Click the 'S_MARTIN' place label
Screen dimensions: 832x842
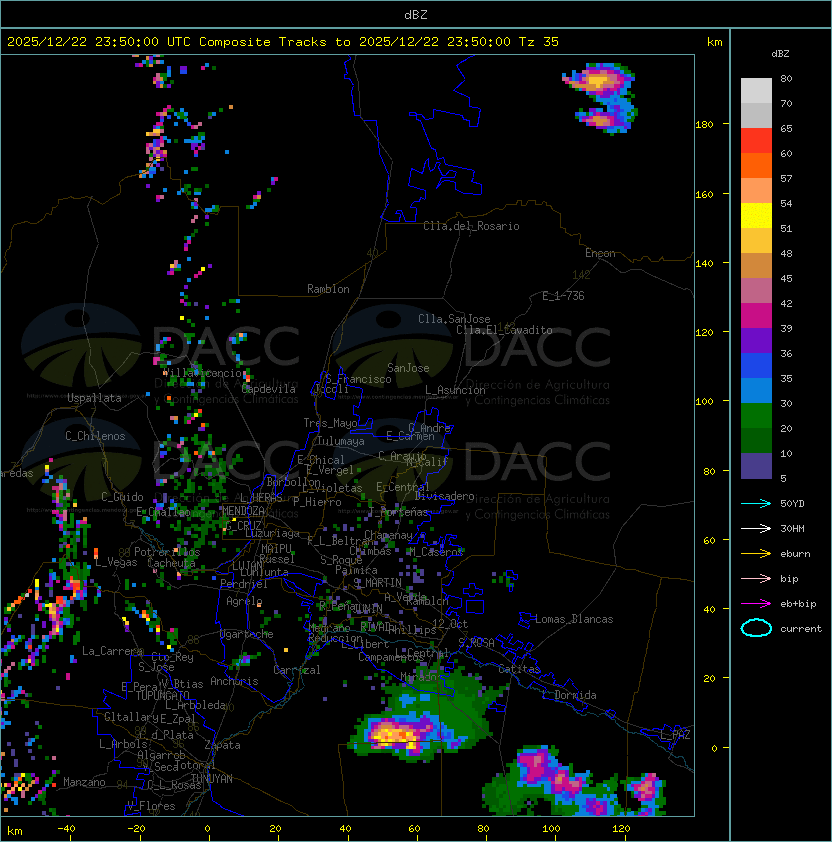378,583
